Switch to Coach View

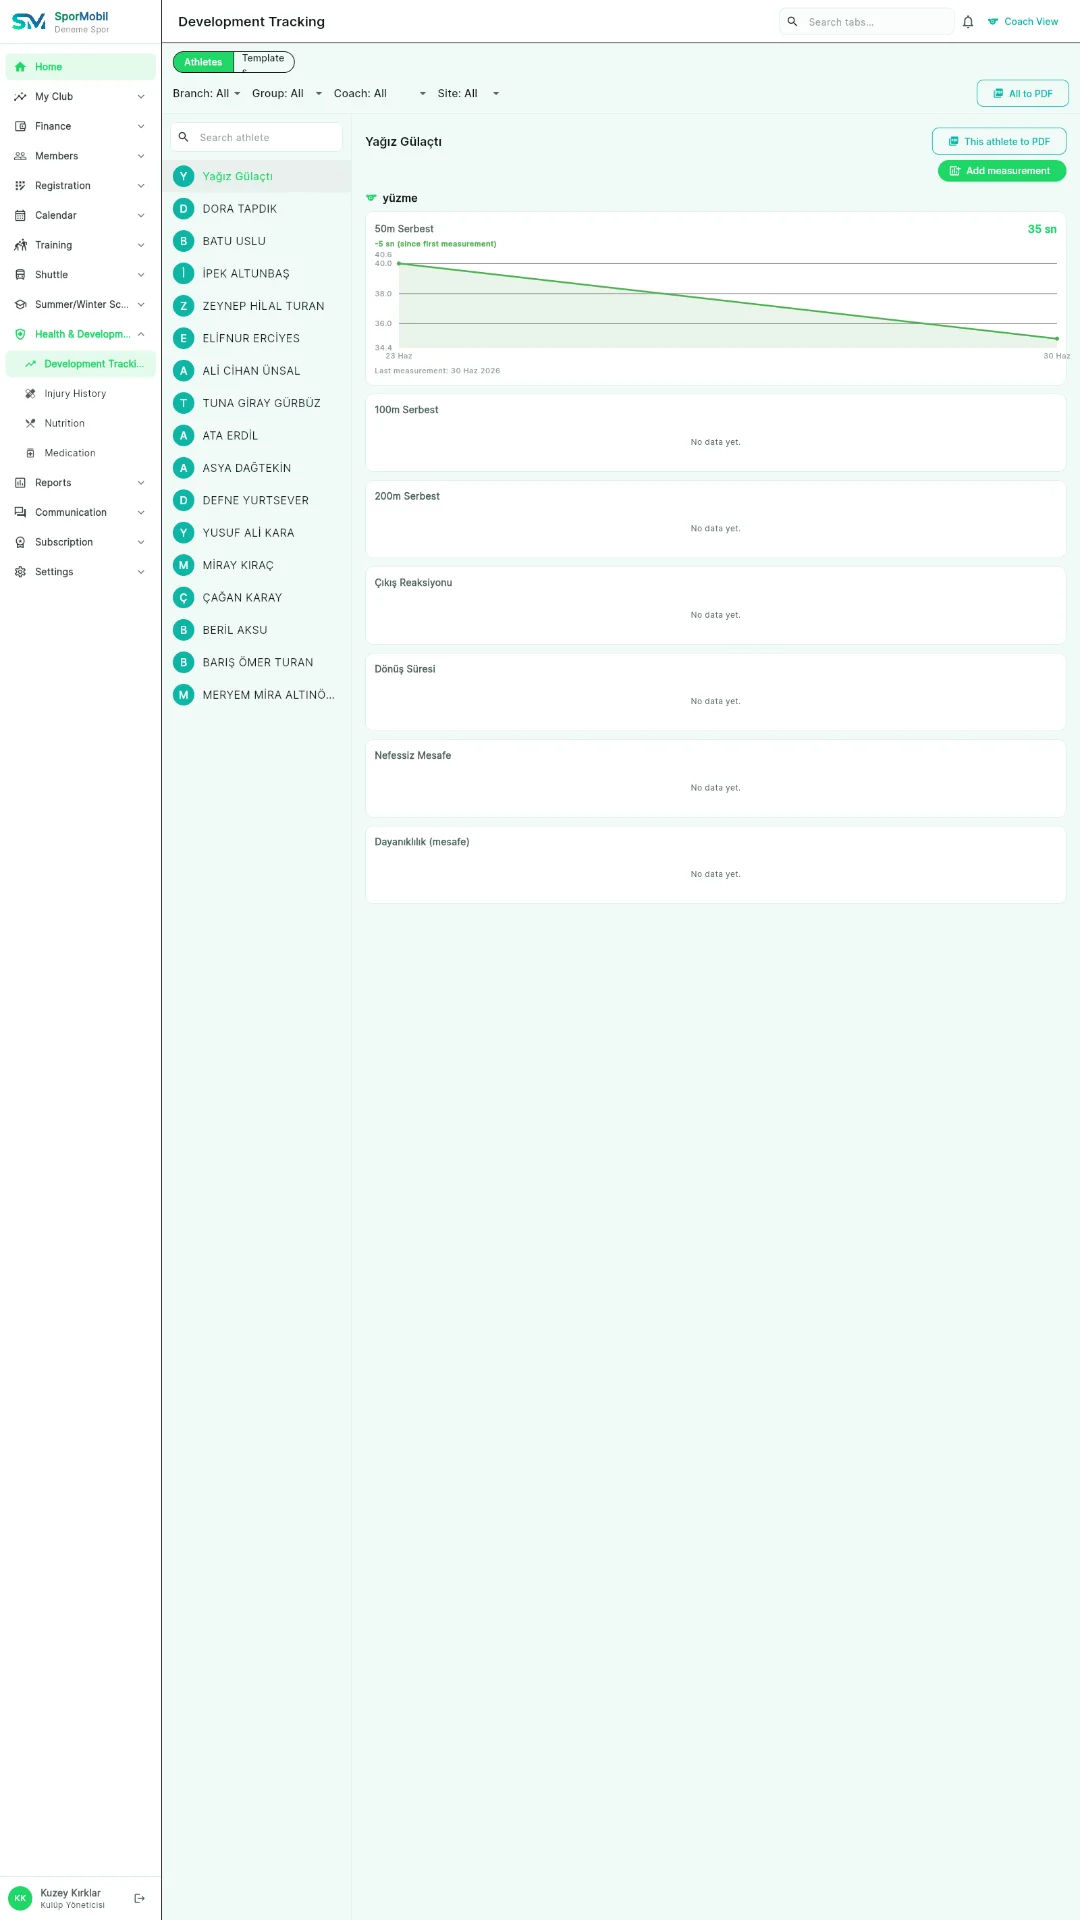[x=1023, y=22]
